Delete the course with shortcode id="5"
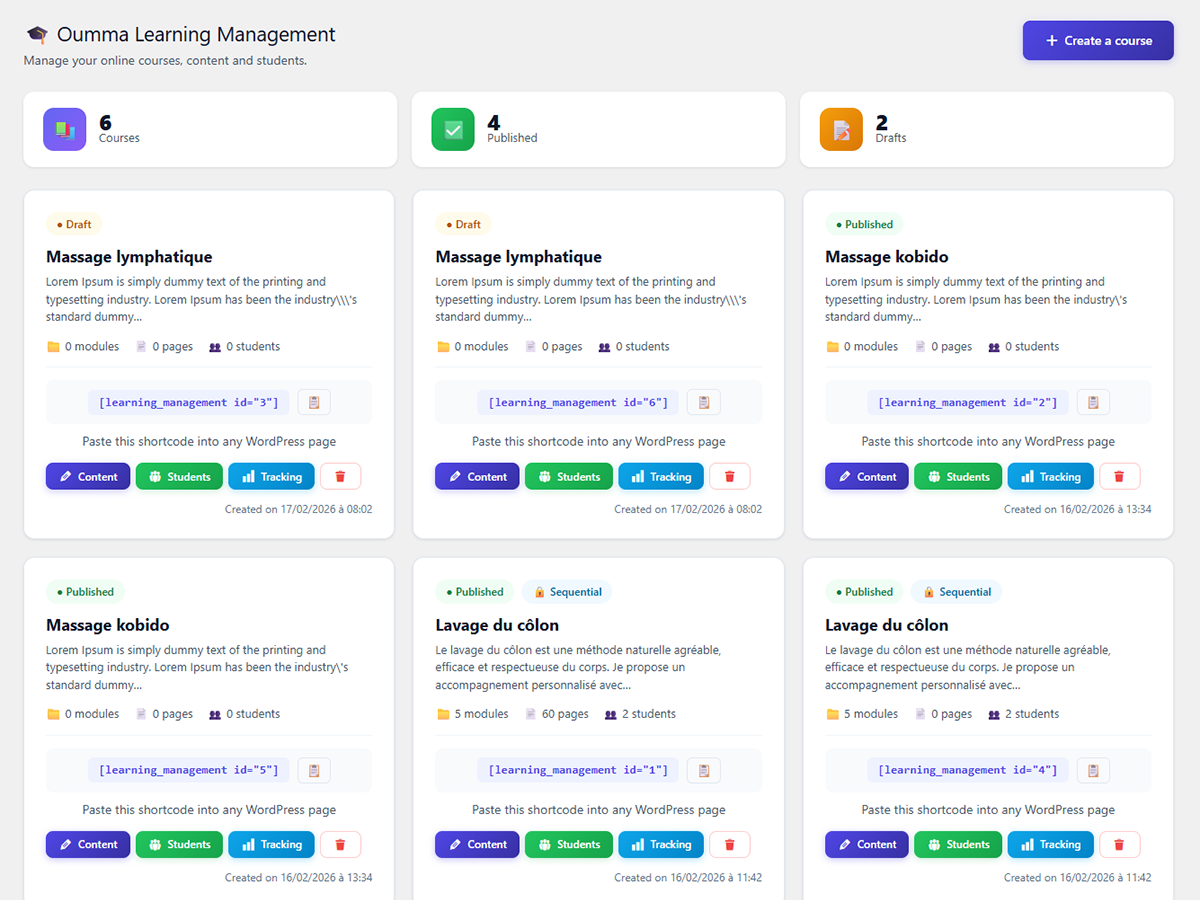The width and height of the screenshot is (1200, 900). click(x=340, y=845)
